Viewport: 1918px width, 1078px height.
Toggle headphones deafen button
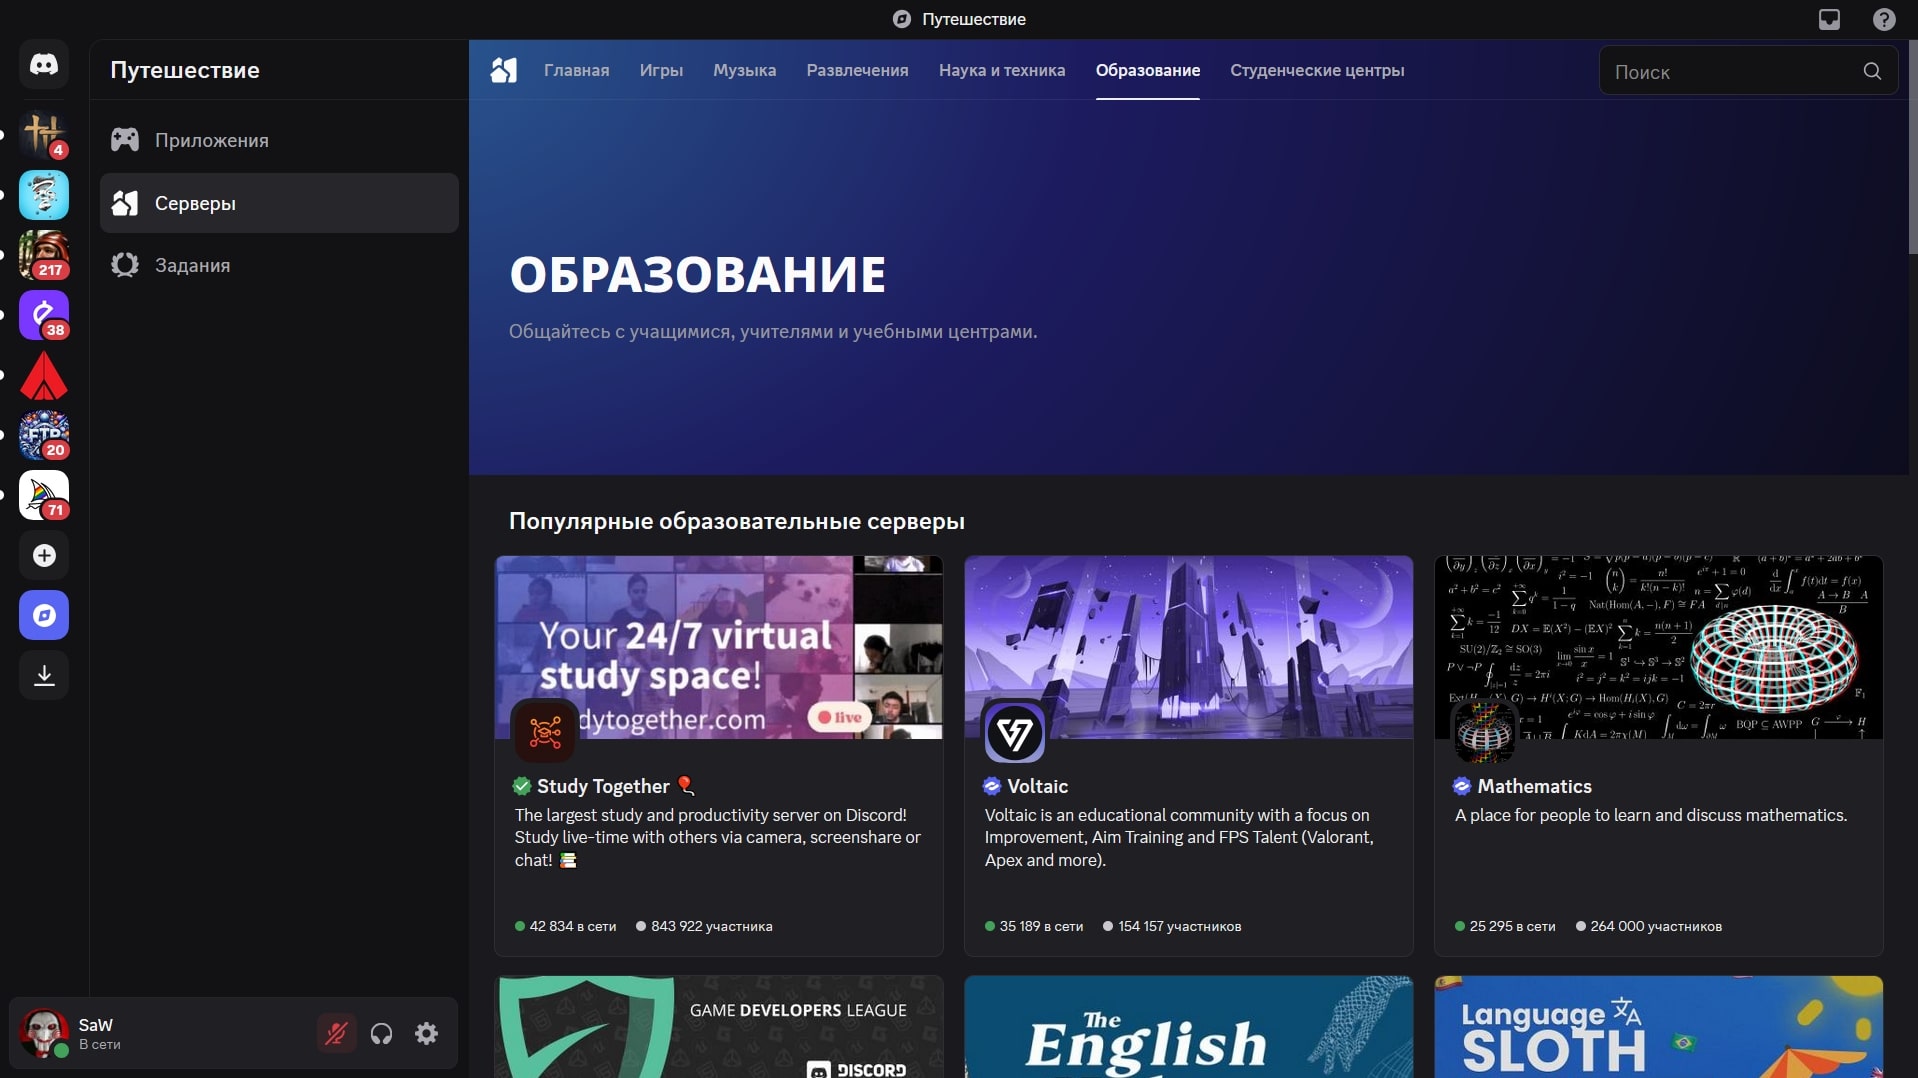point(381,1033)
